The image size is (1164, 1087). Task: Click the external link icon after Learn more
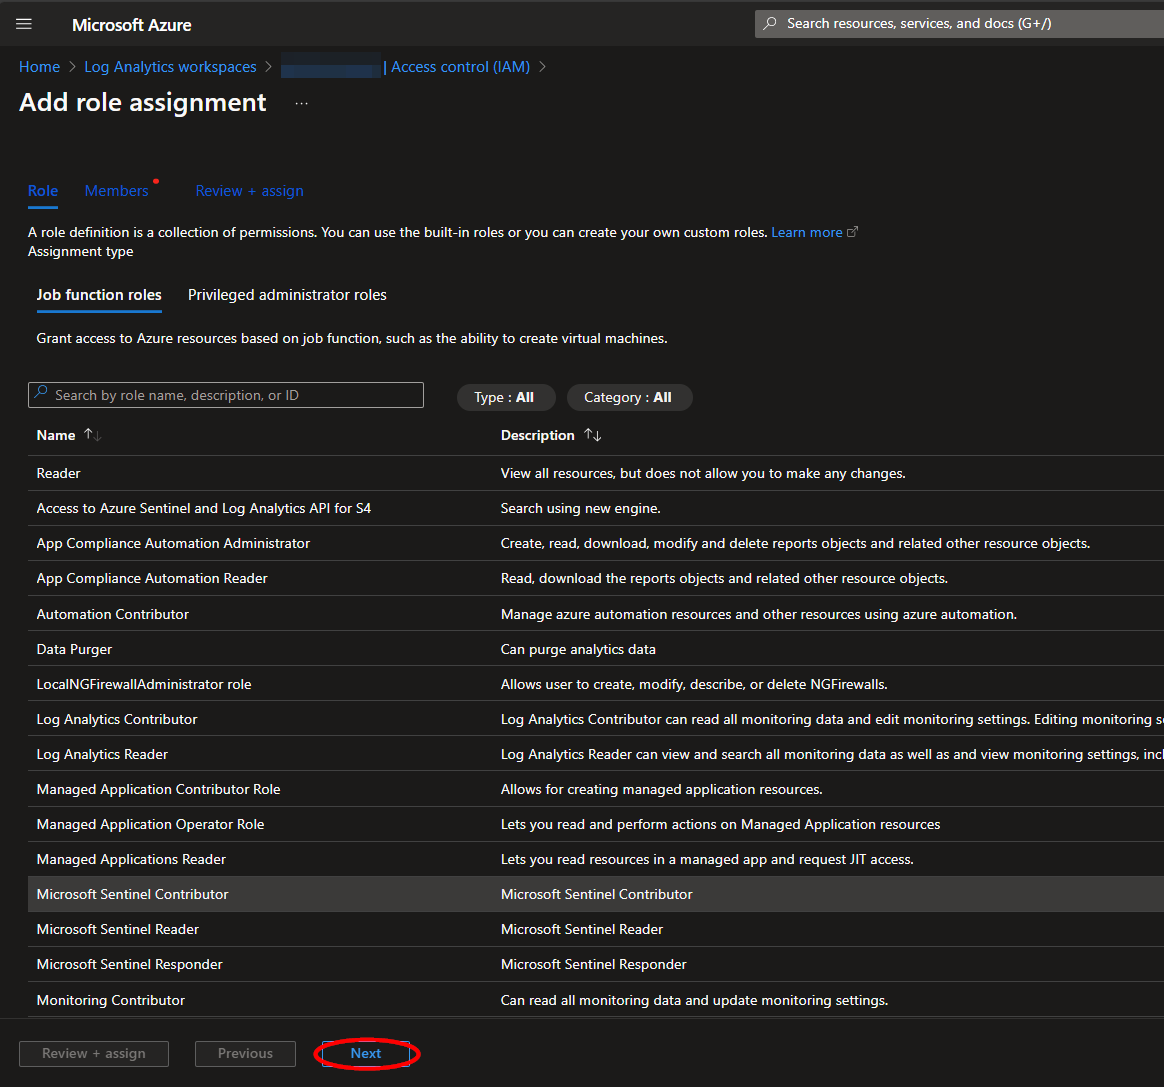coord(852,232)
